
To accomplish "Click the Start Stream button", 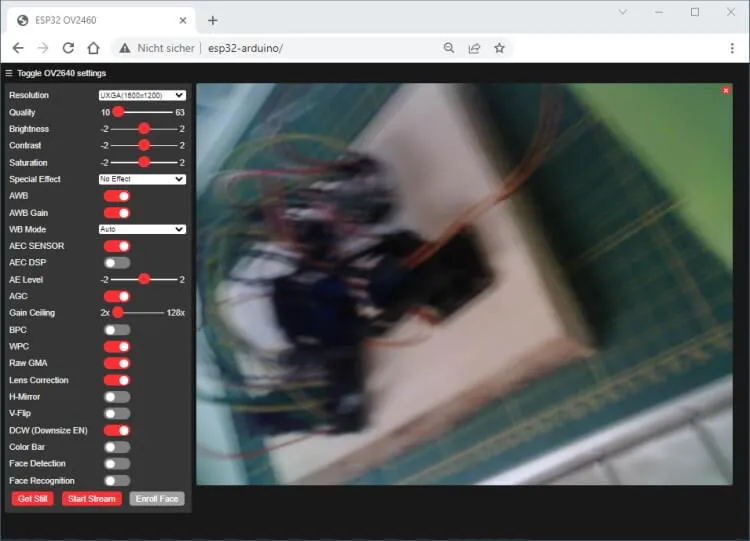I will [91, 498].
